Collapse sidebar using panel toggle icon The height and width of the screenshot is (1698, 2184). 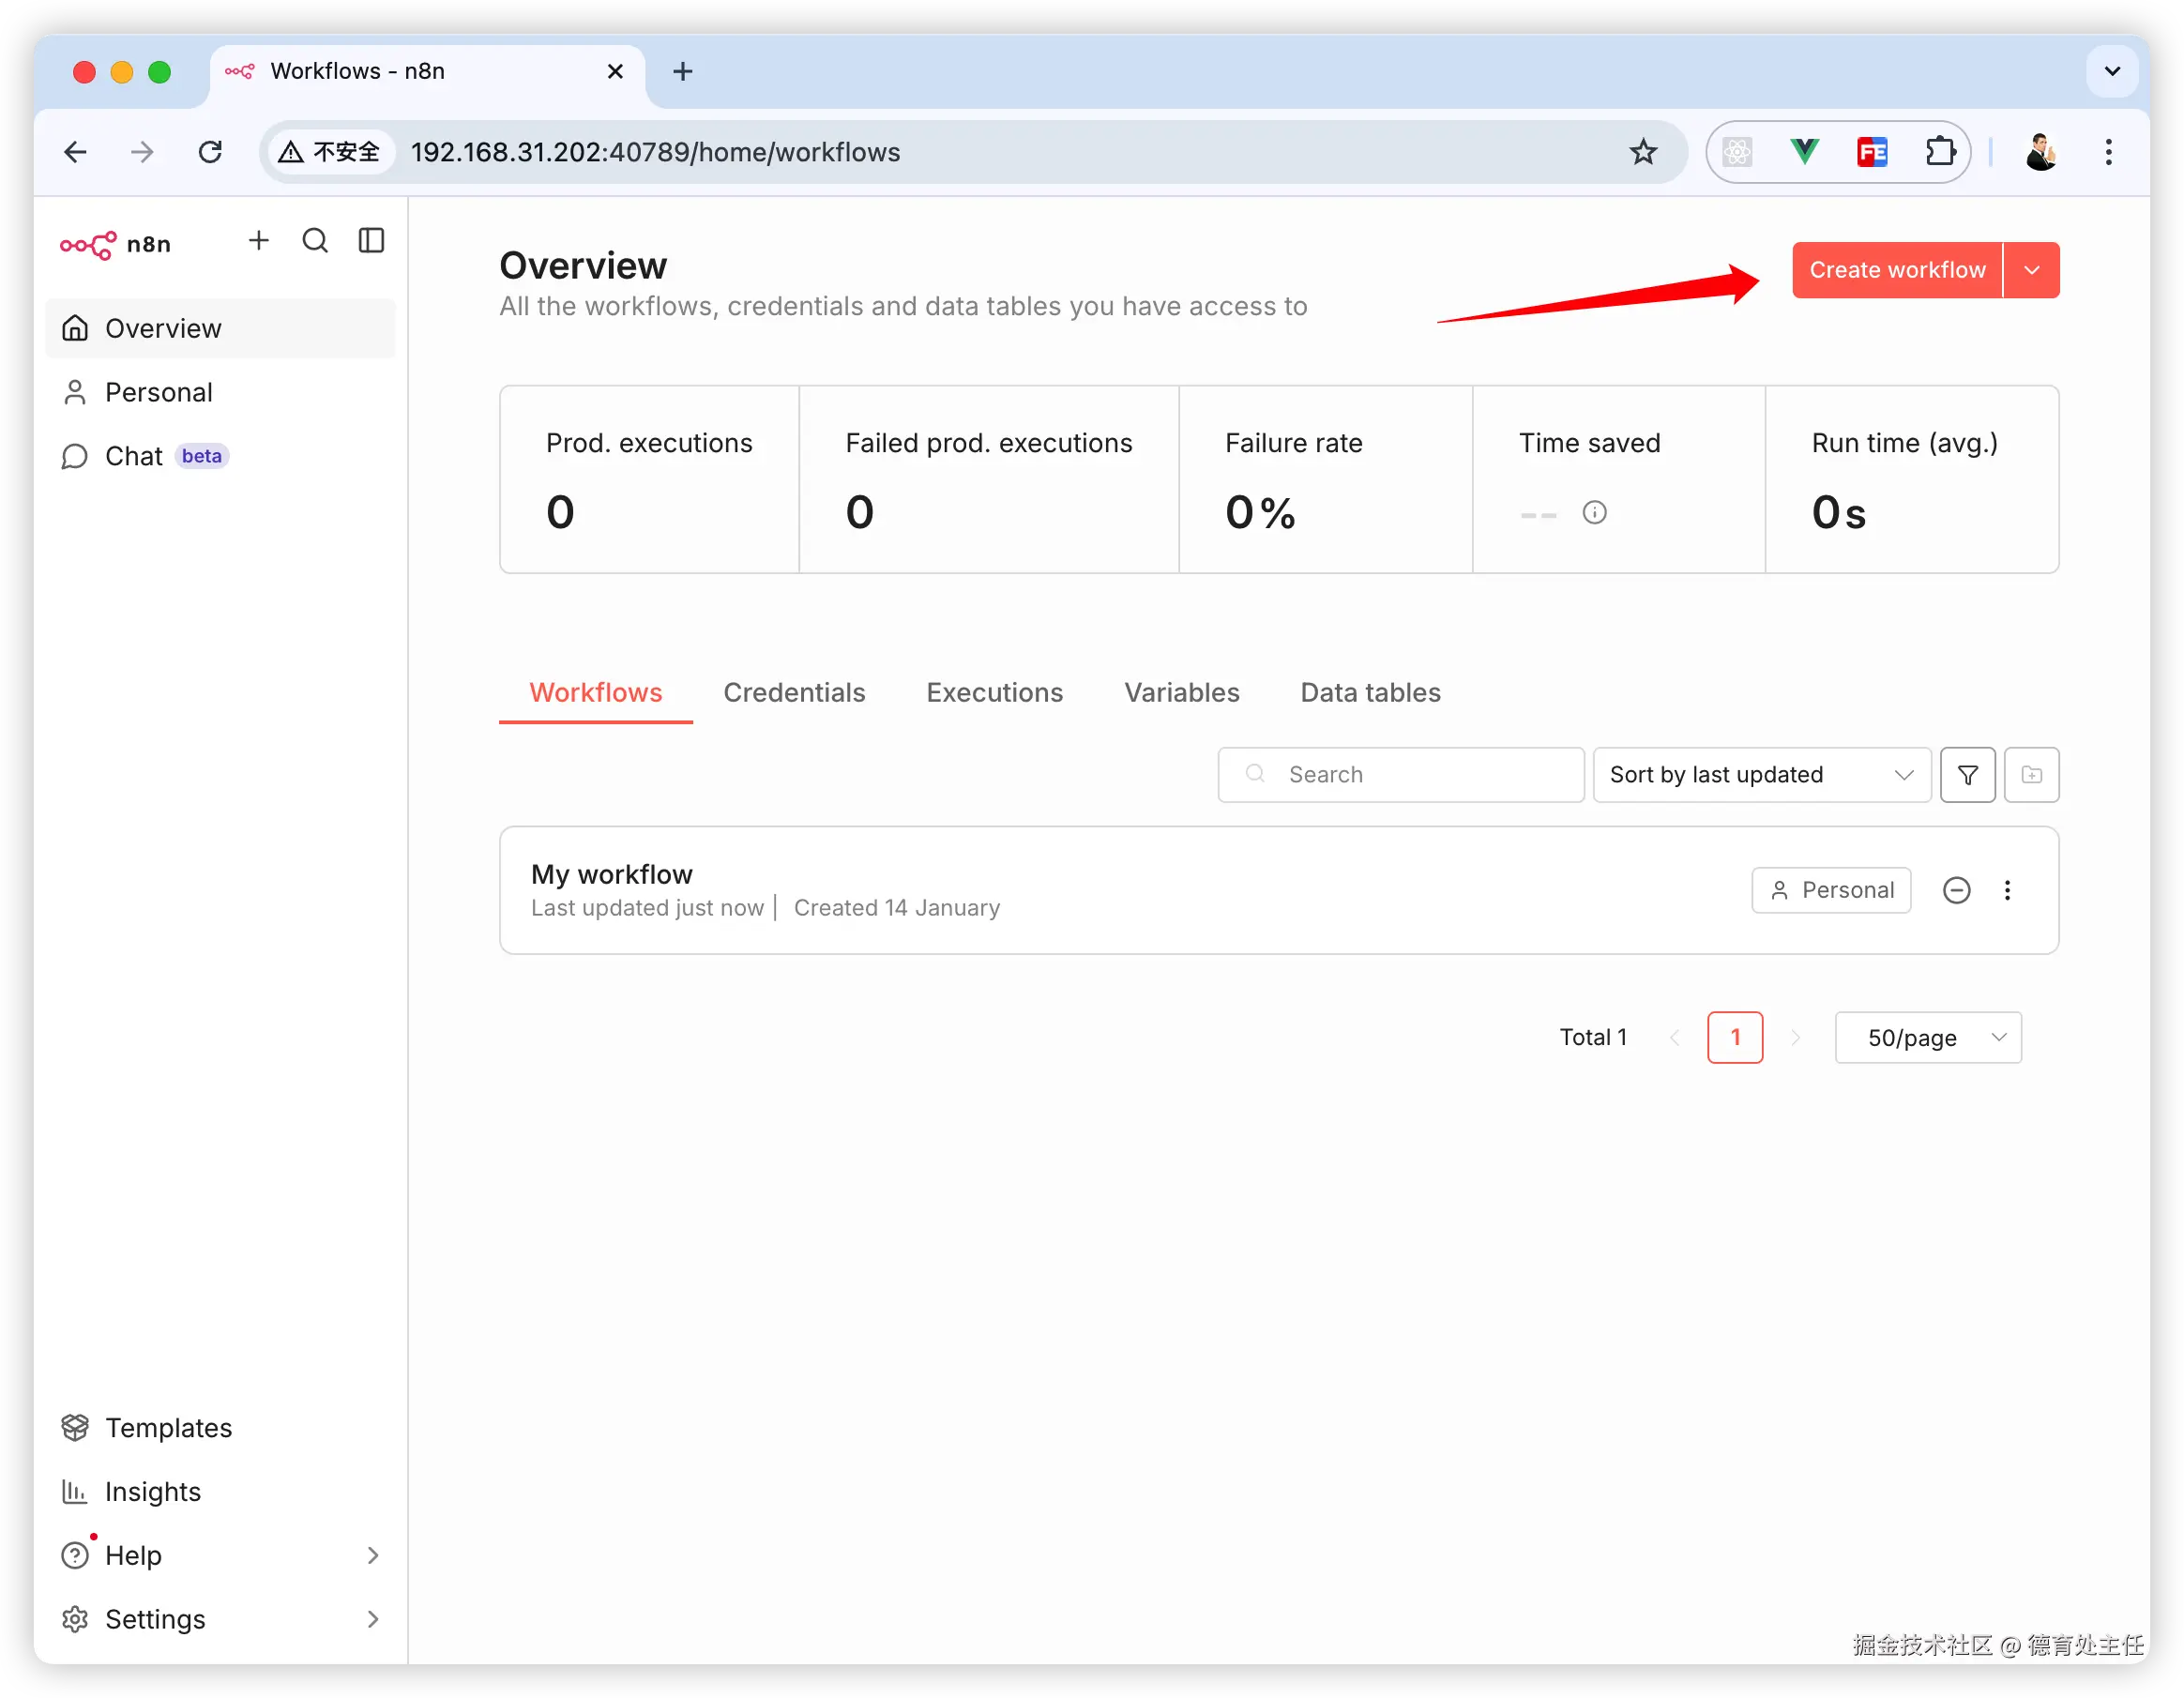[x=371, y=241]
